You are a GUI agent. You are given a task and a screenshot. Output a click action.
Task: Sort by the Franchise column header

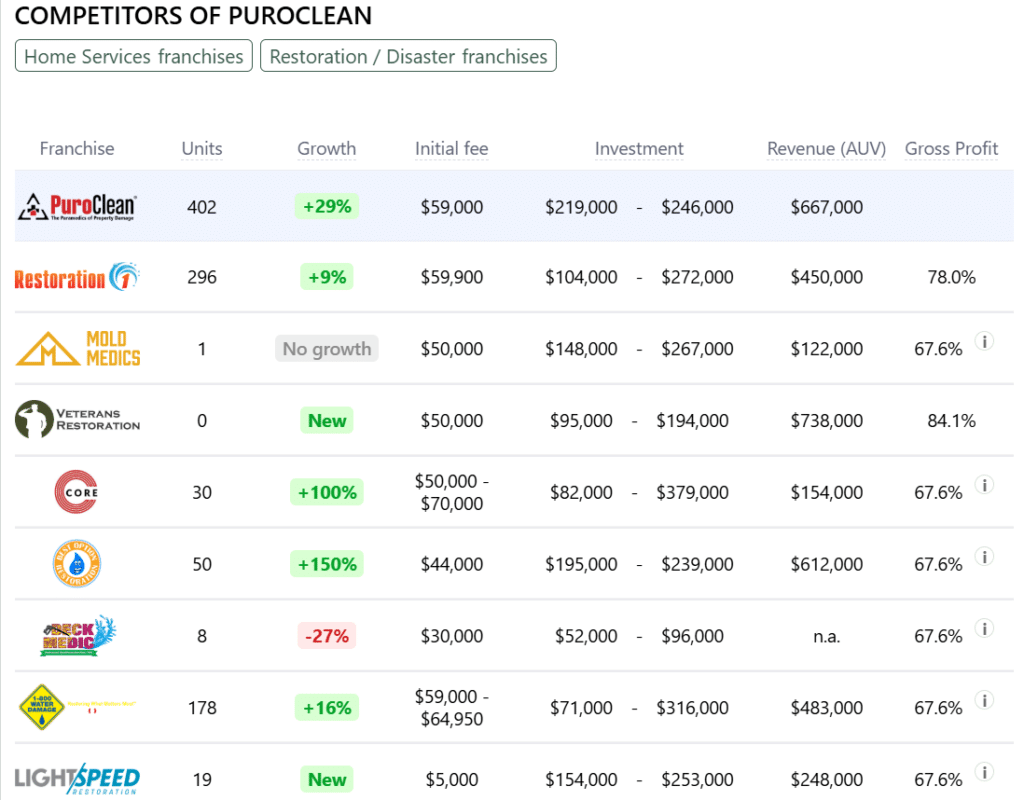point(77,149)
